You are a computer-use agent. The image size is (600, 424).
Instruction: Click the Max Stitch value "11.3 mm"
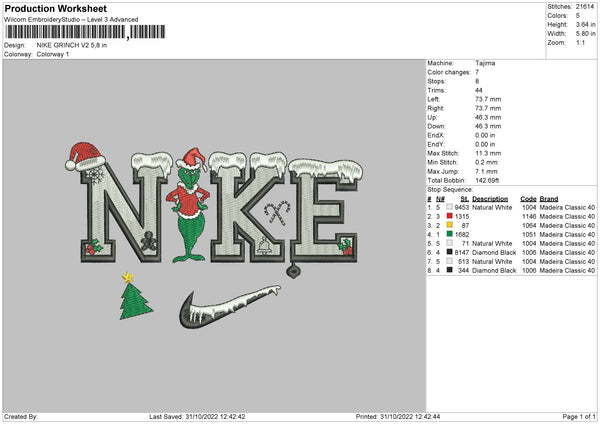[x=488, y=153]
